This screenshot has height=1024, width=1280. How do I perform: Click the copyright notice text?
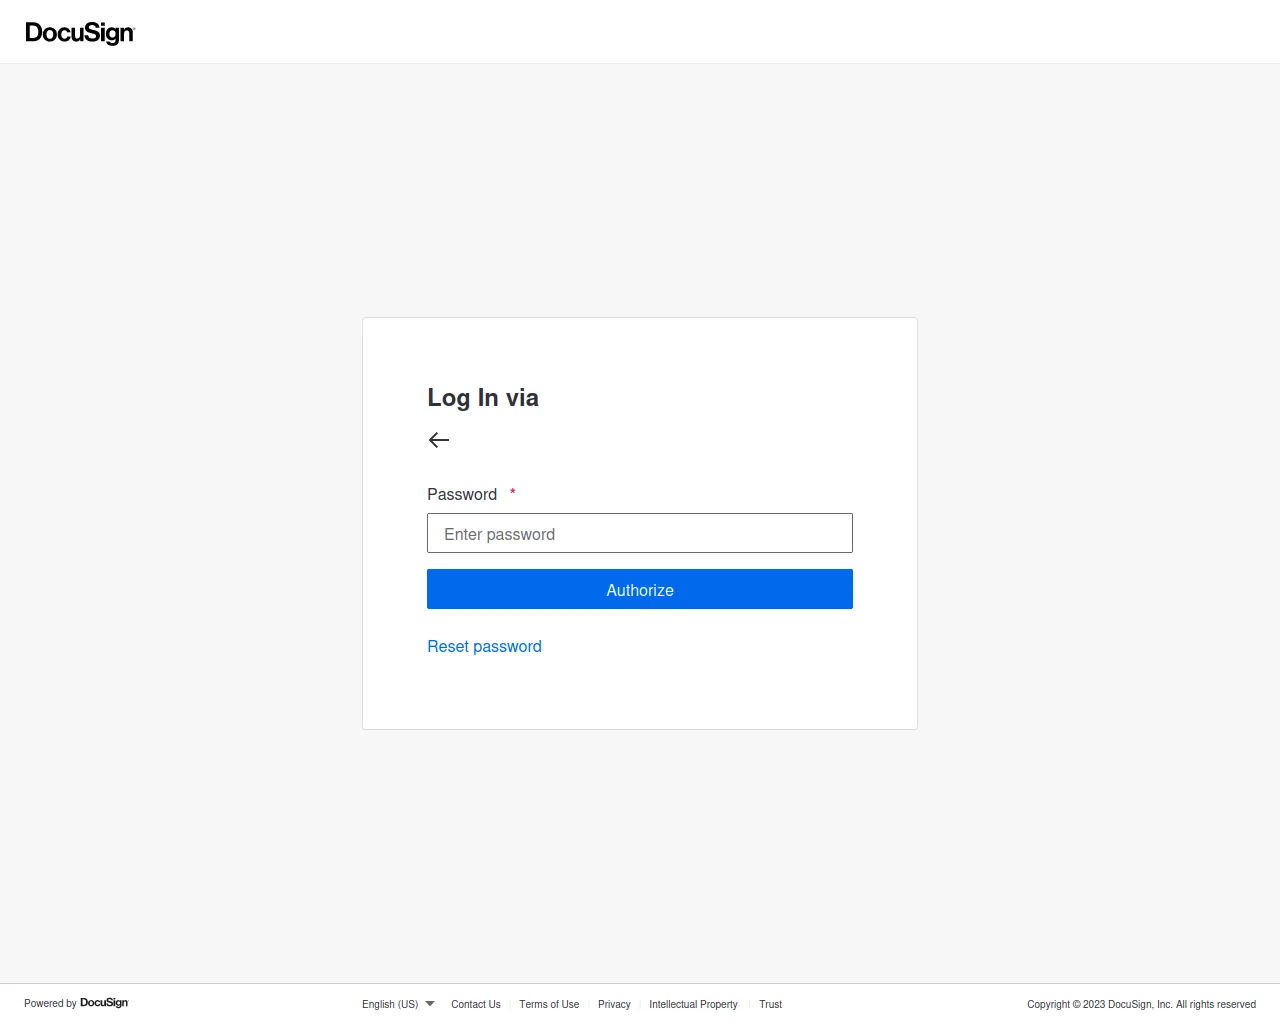pos(1141,1004)
